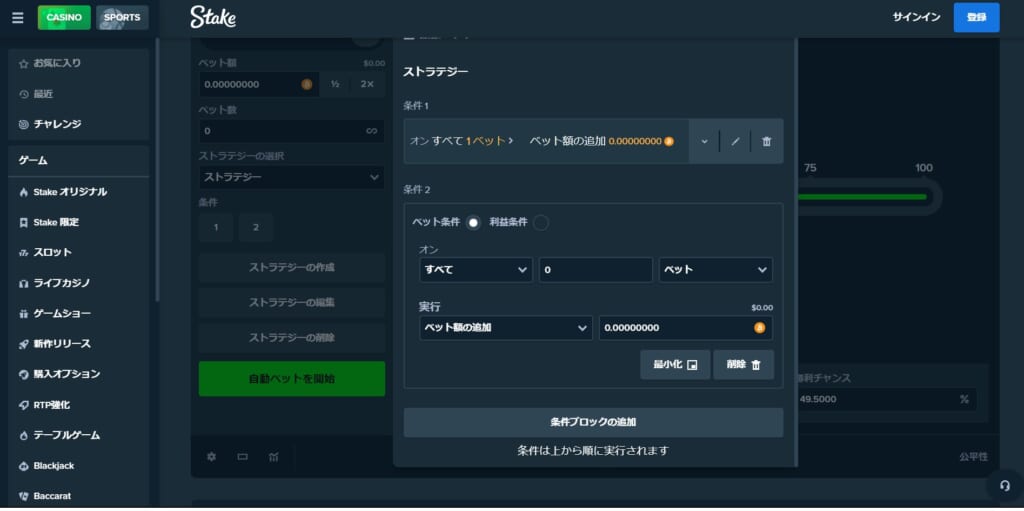The height and width of the screenshot is (511, 1024).
Task: Open the hamburger menu icon
Action: click(x=18, y=18)
